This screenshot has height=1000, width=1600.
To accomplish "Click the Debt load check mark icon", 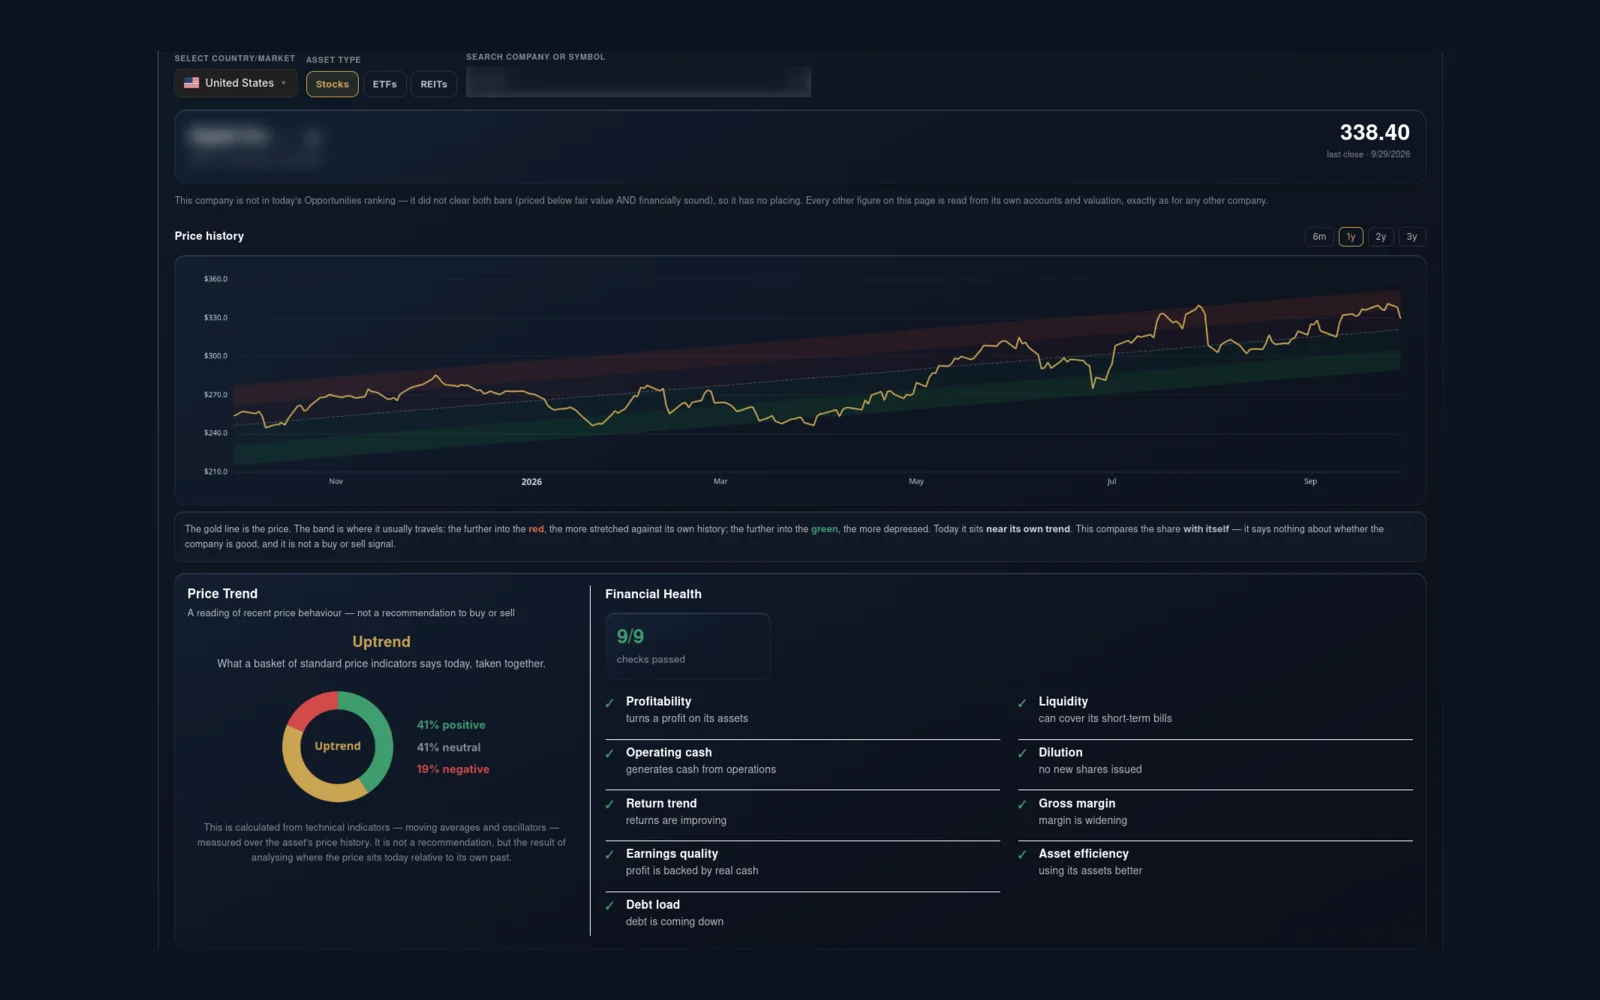I will tap(609, 906).
